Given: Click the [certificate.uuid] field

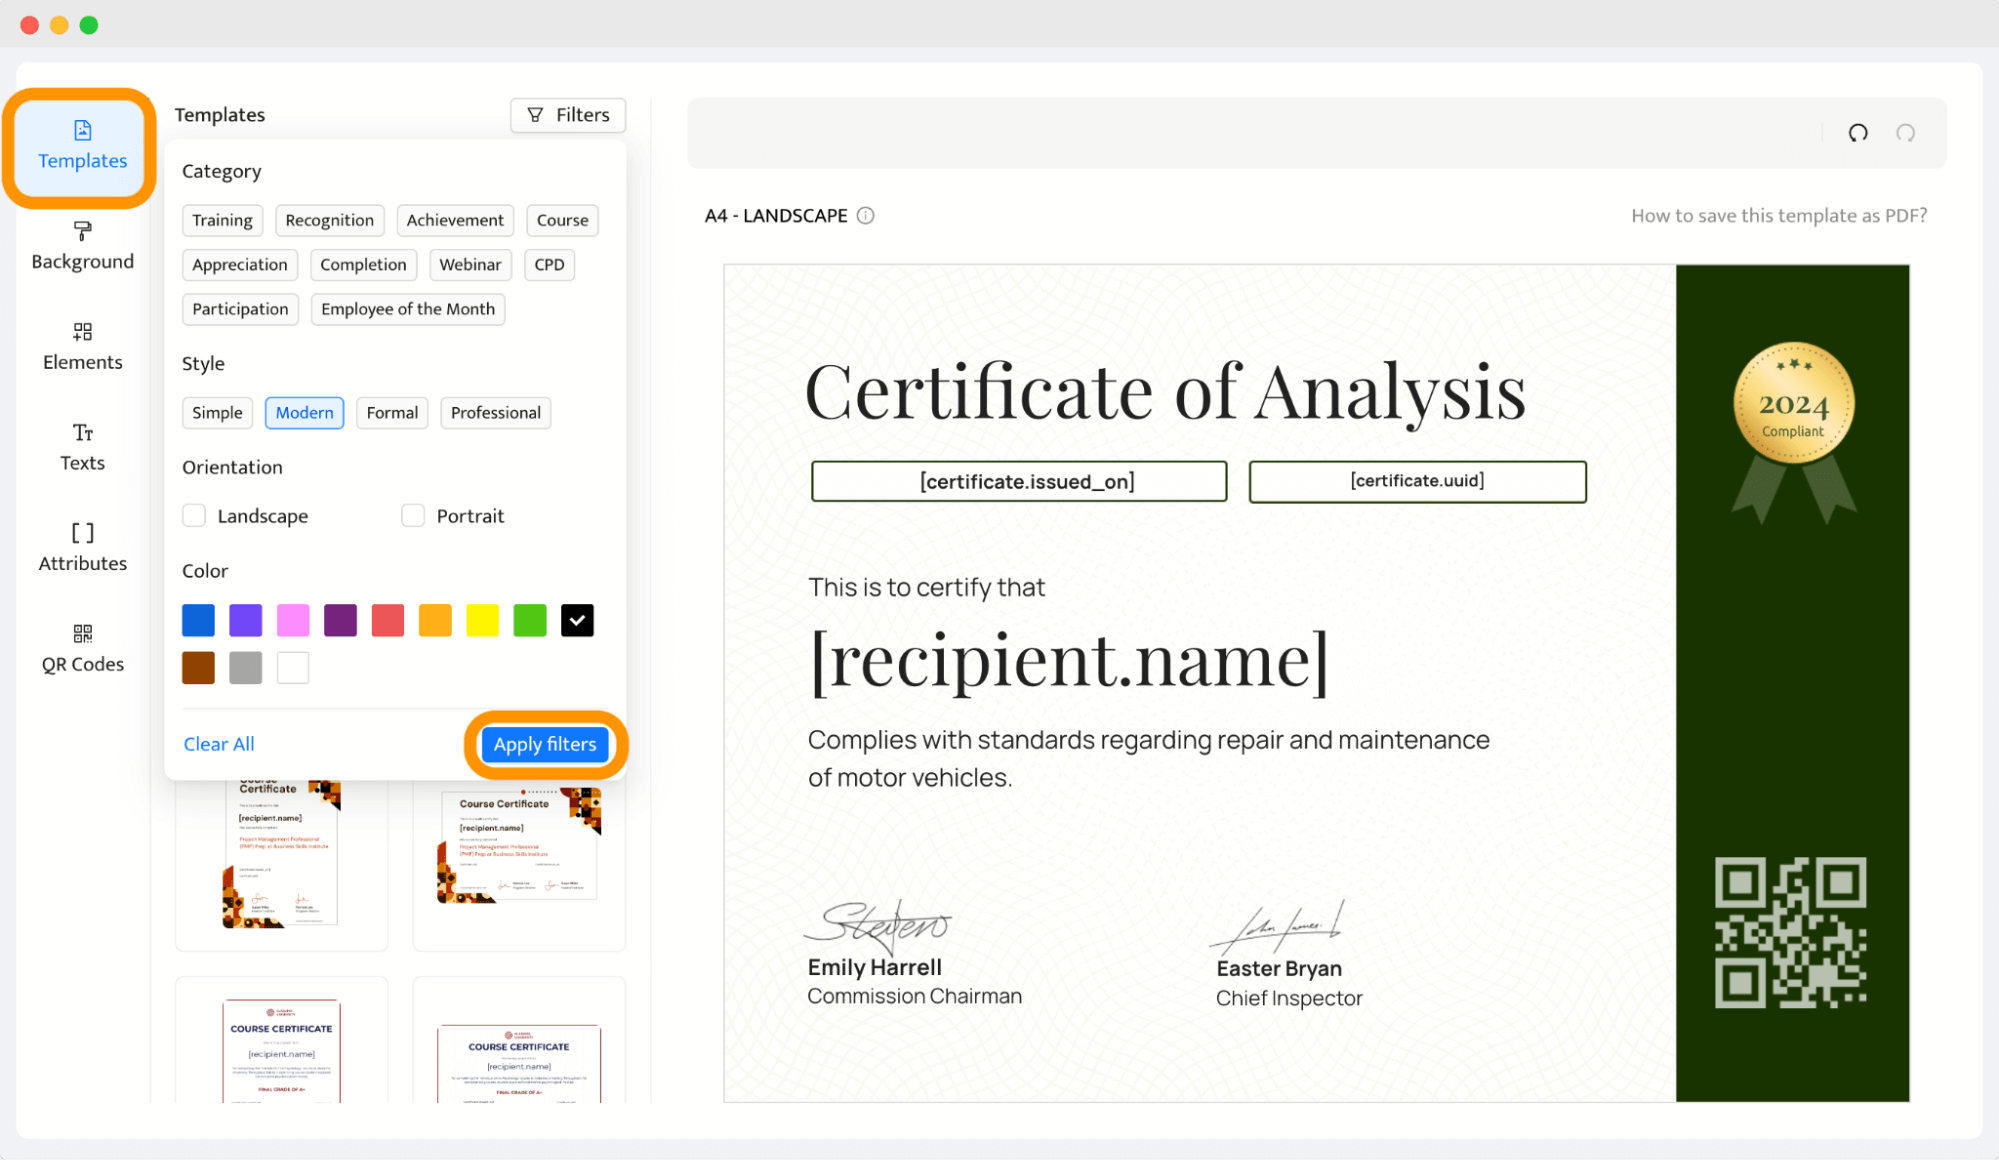Looking at the screenshot, I should 1417,482.
